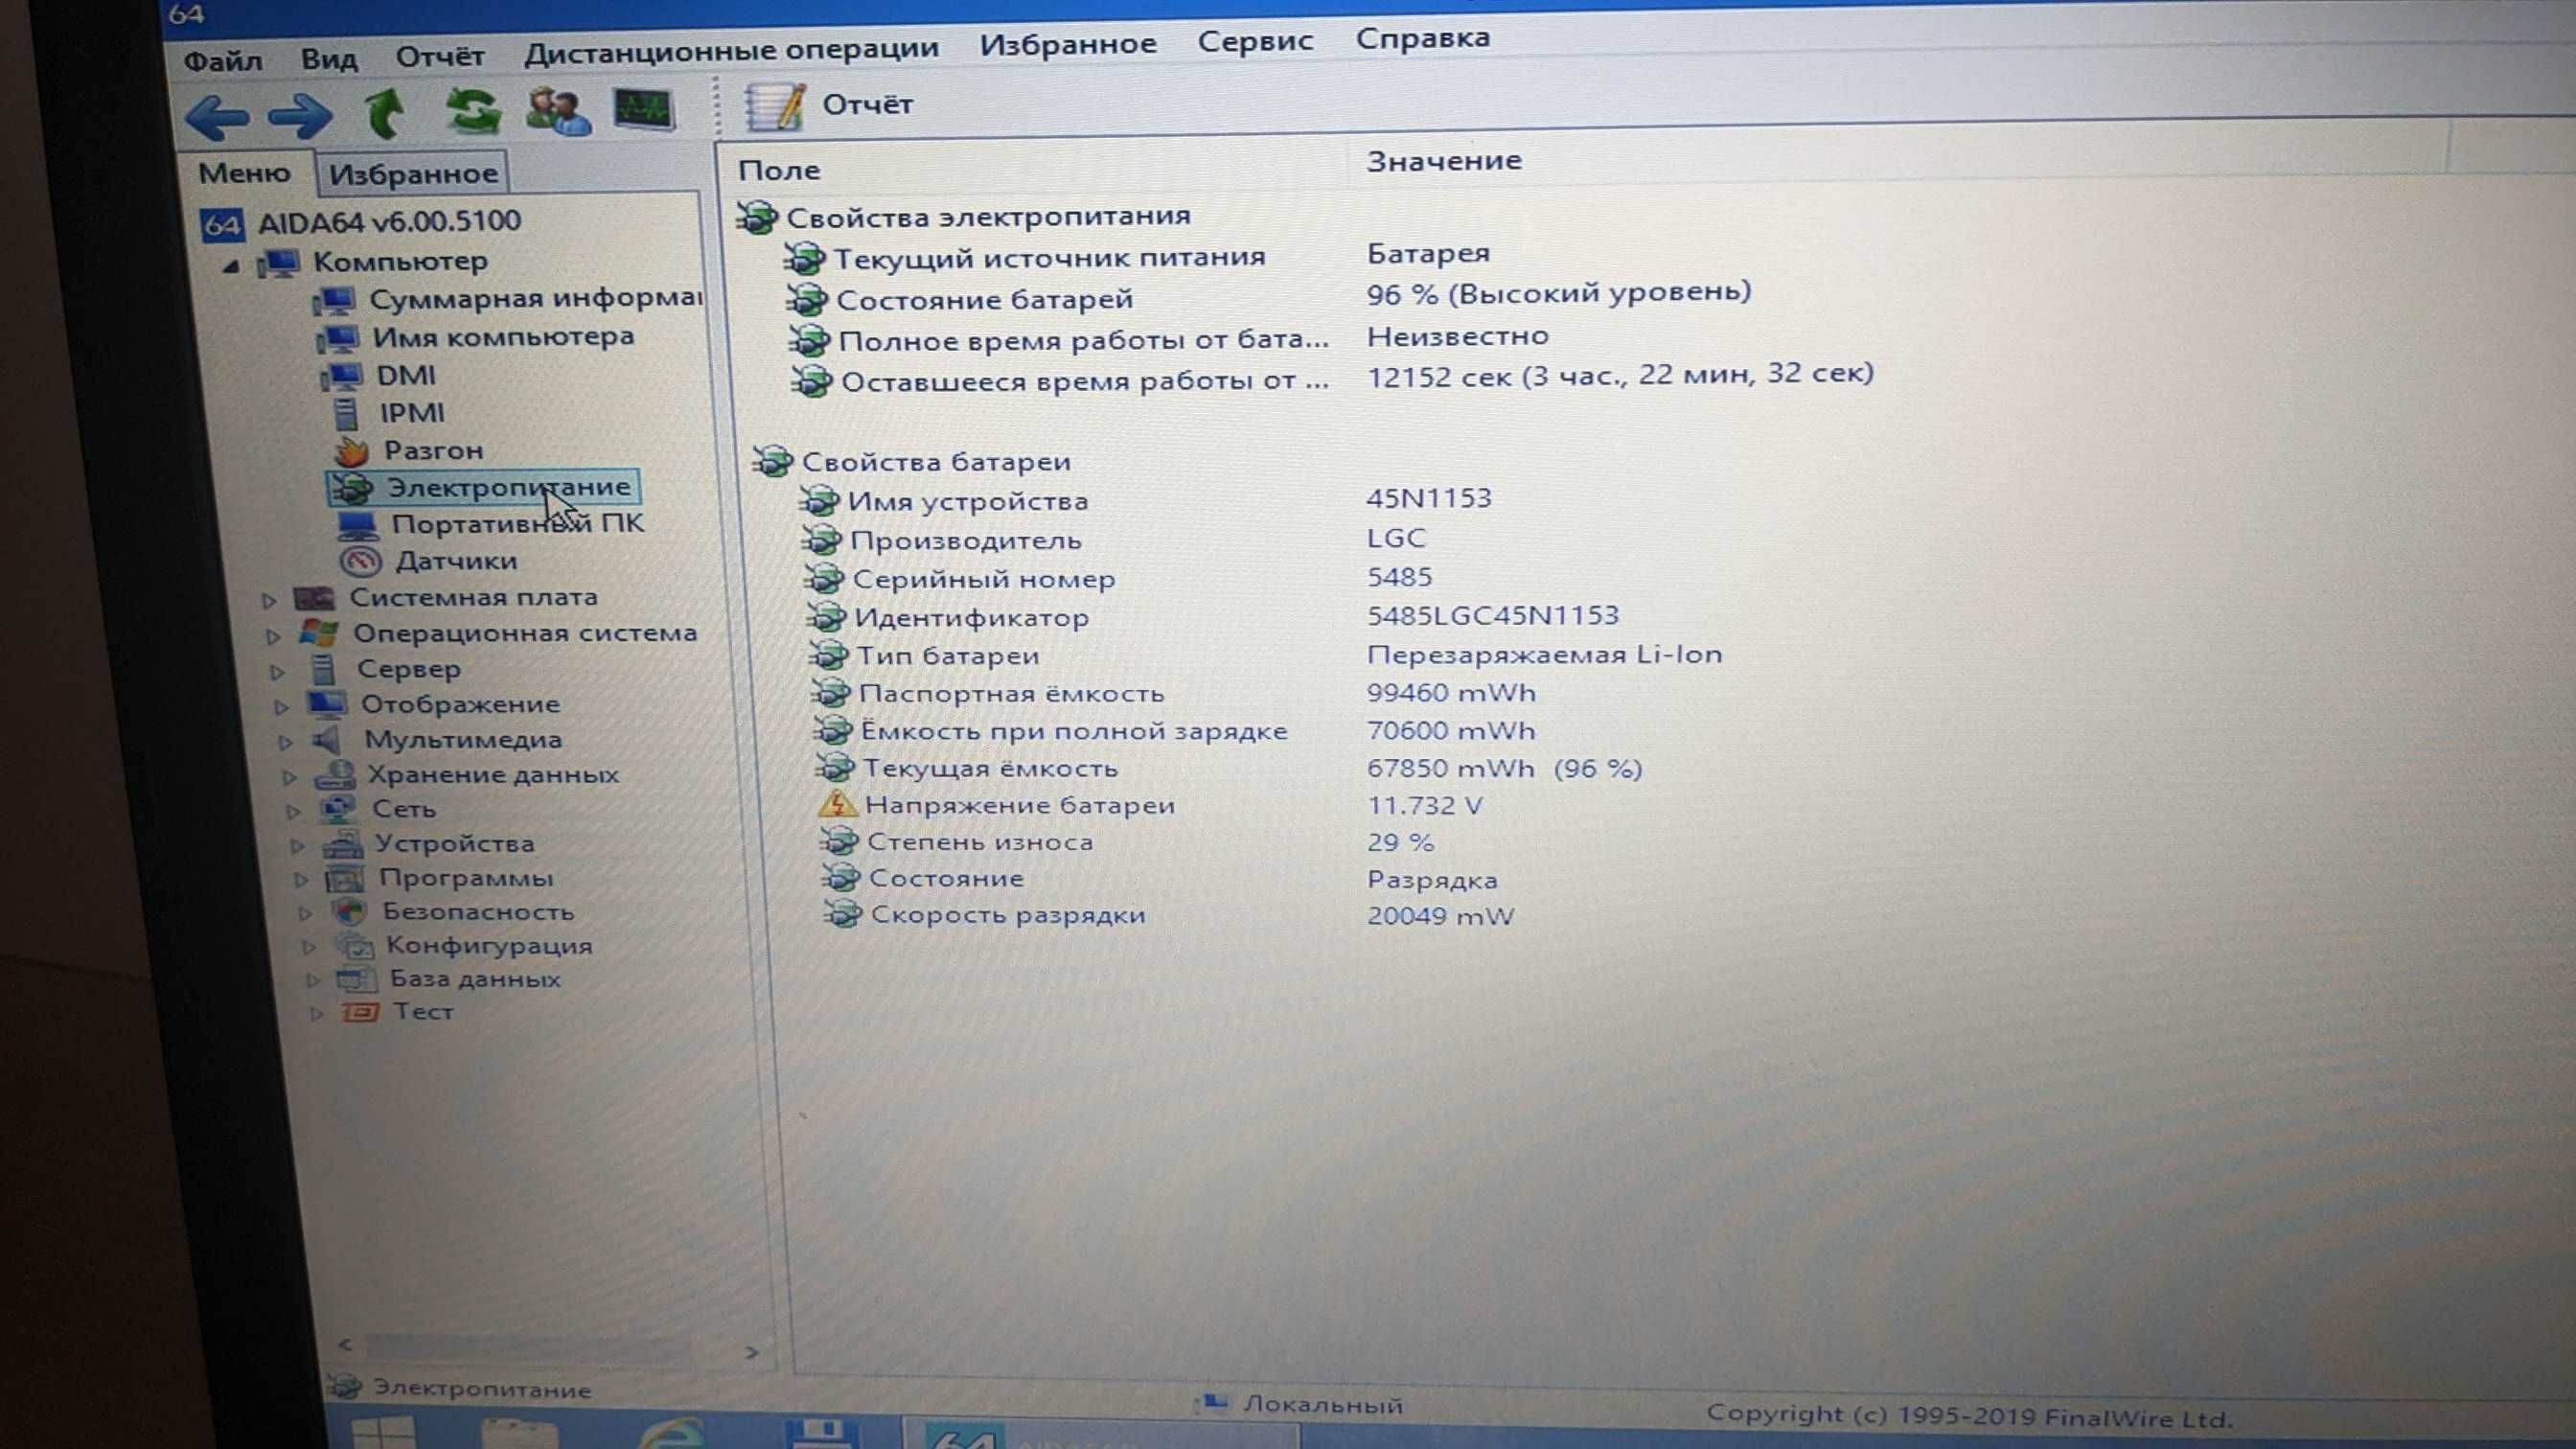The height and width of the screenshot is (1449, 2576).
Task: Collapse the Компьютер tree node
Action: (231, 266)
